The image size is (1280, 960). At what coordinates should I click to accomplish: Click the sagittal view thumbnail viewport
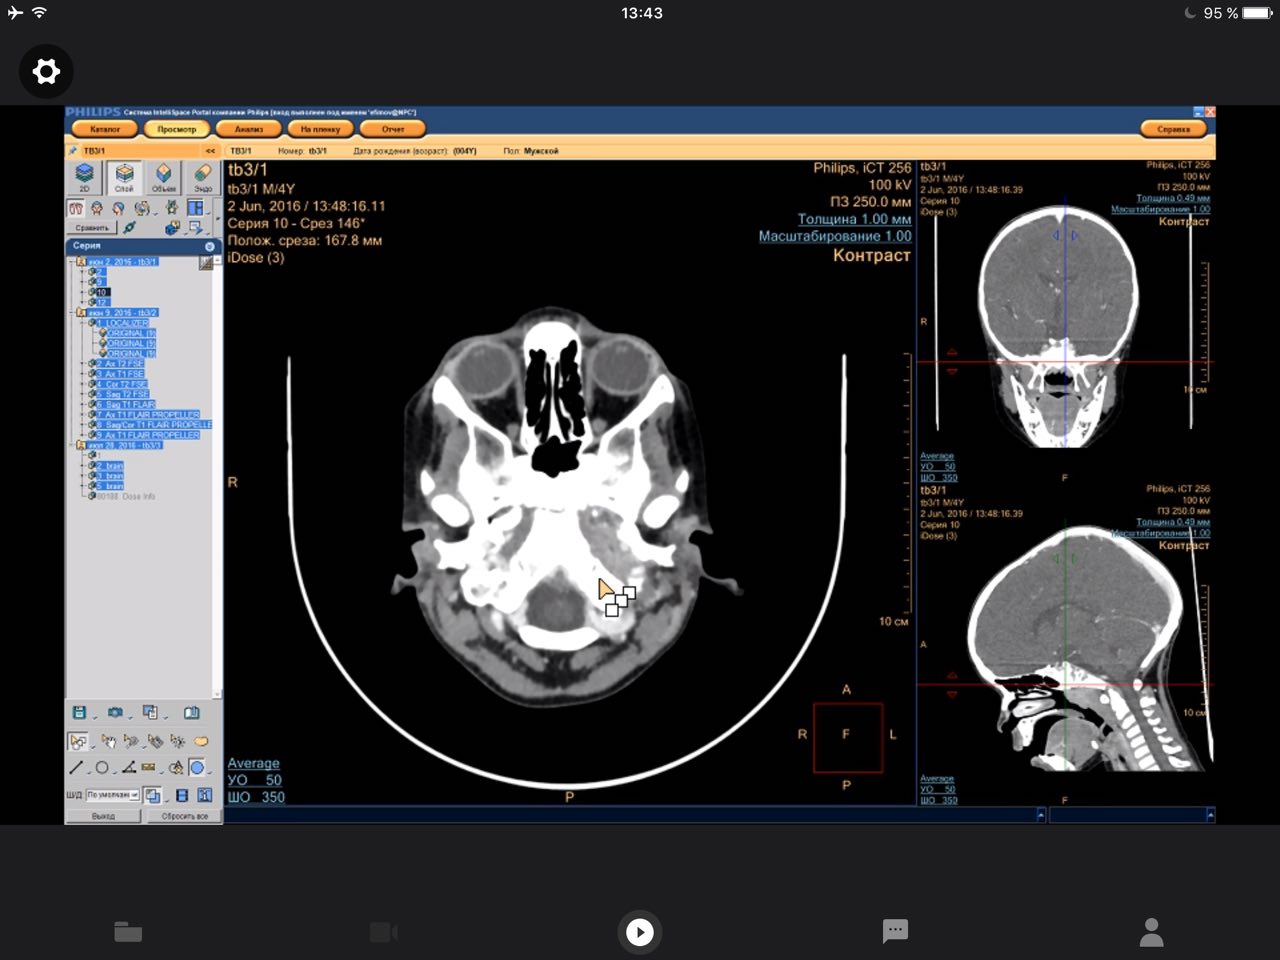[1066, 645]
